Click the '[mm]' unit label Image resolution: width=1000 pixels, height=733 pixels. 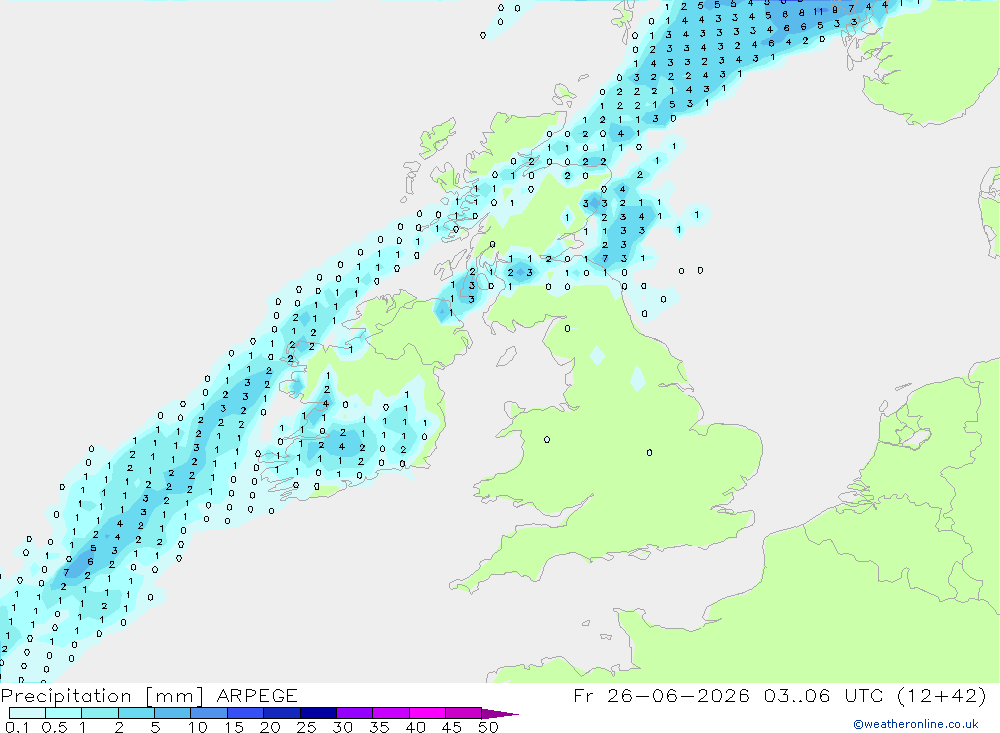(x=174, y=696)
